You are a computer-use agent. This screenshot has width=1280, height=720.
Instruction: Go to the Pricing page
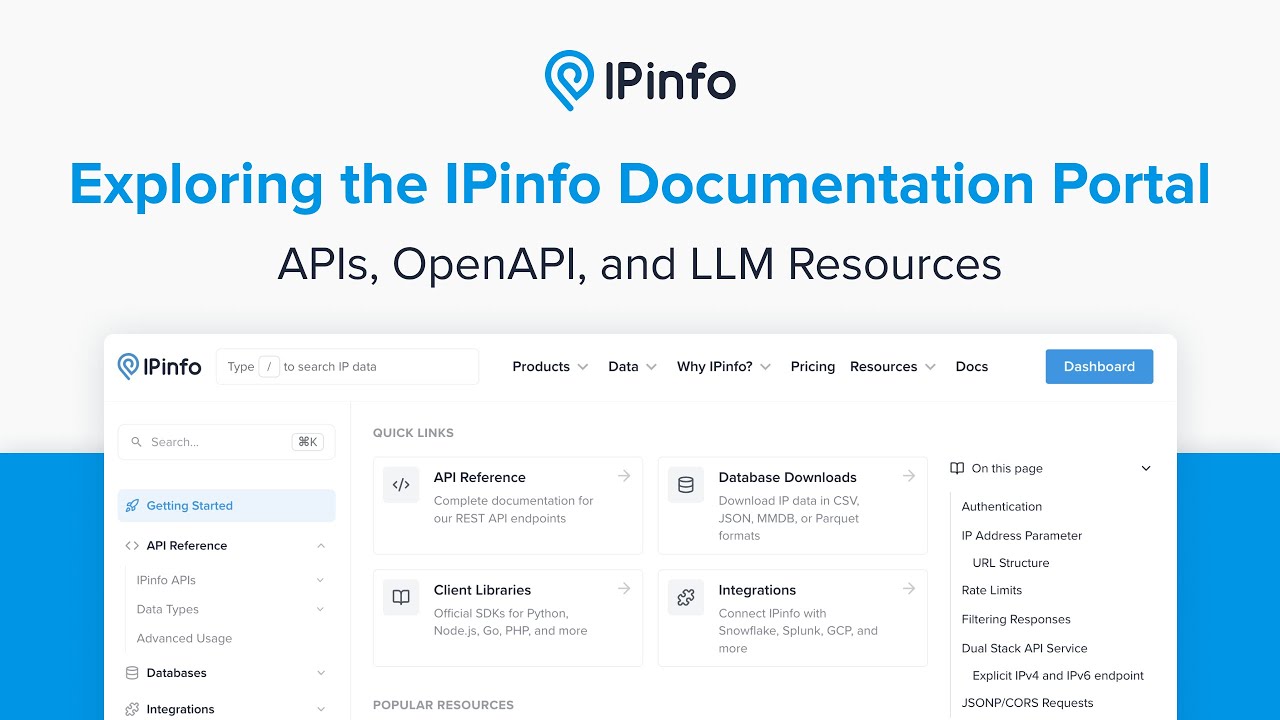coord(813,367)
